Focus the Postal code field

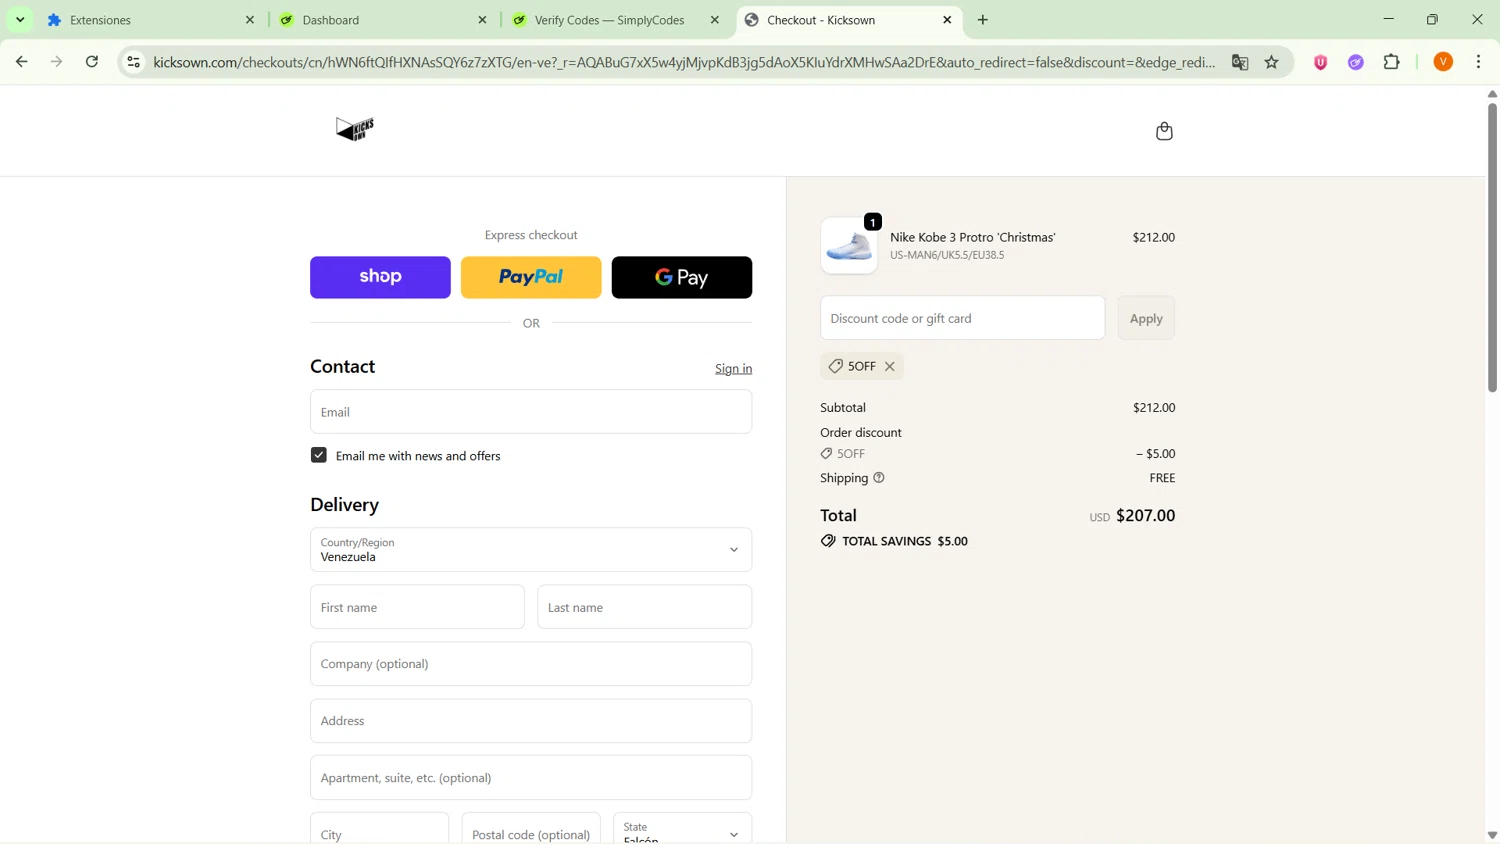tap(531, 829)
